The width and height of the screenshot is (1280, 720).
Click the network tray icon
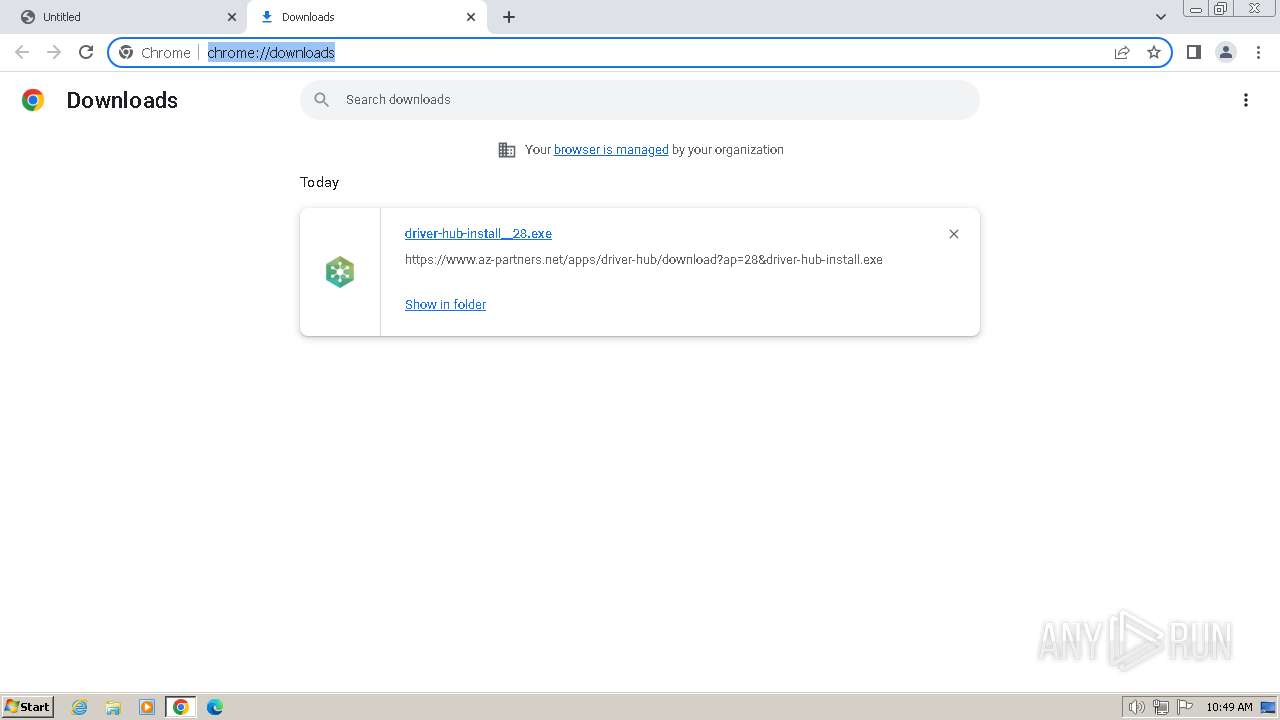pos(1160,707)
